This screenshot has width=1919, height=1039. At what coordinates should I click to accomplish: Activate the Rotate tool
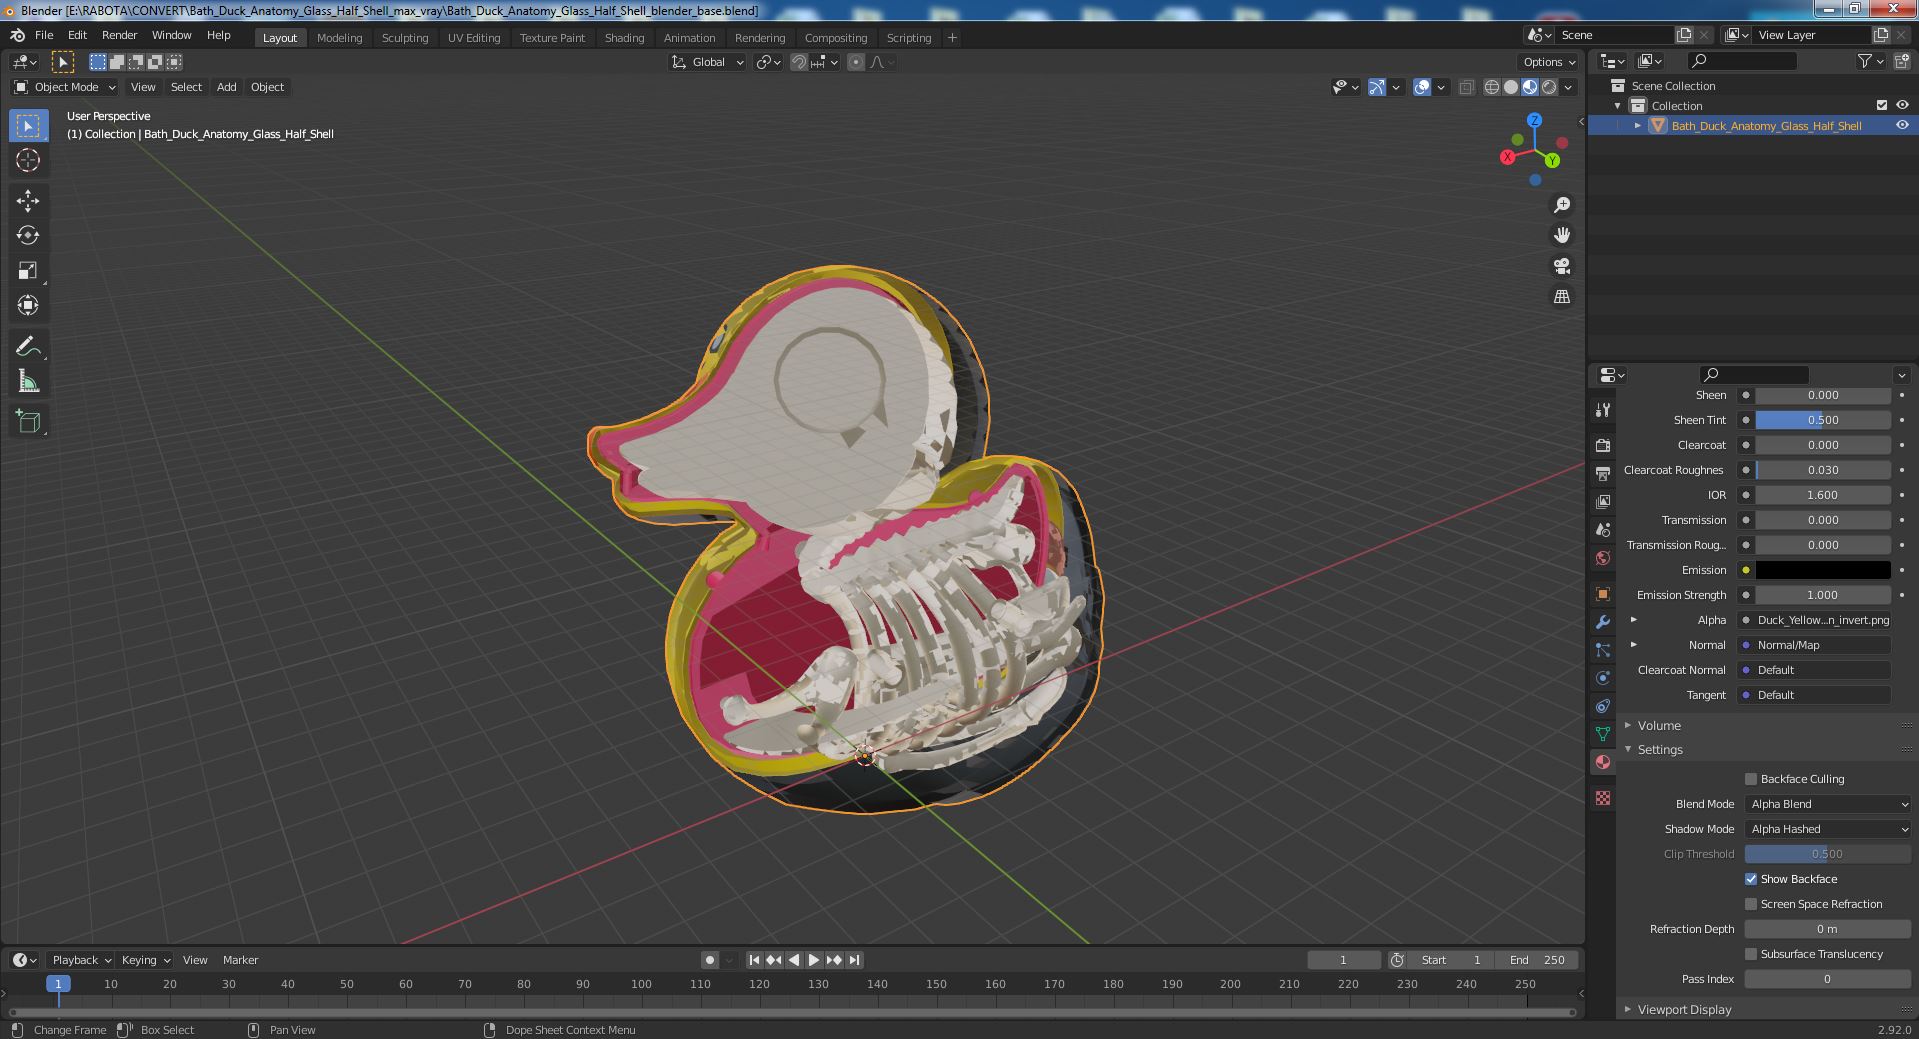coord(28,236)
